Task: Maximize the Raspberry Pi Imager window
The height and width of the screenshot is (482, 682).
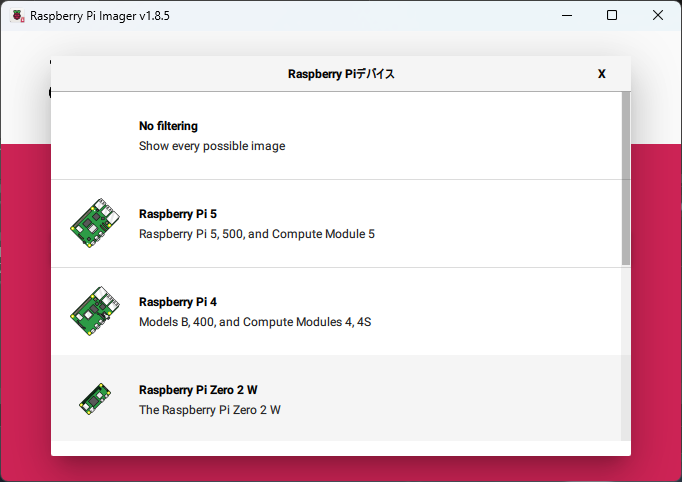Action: point(612,16)
